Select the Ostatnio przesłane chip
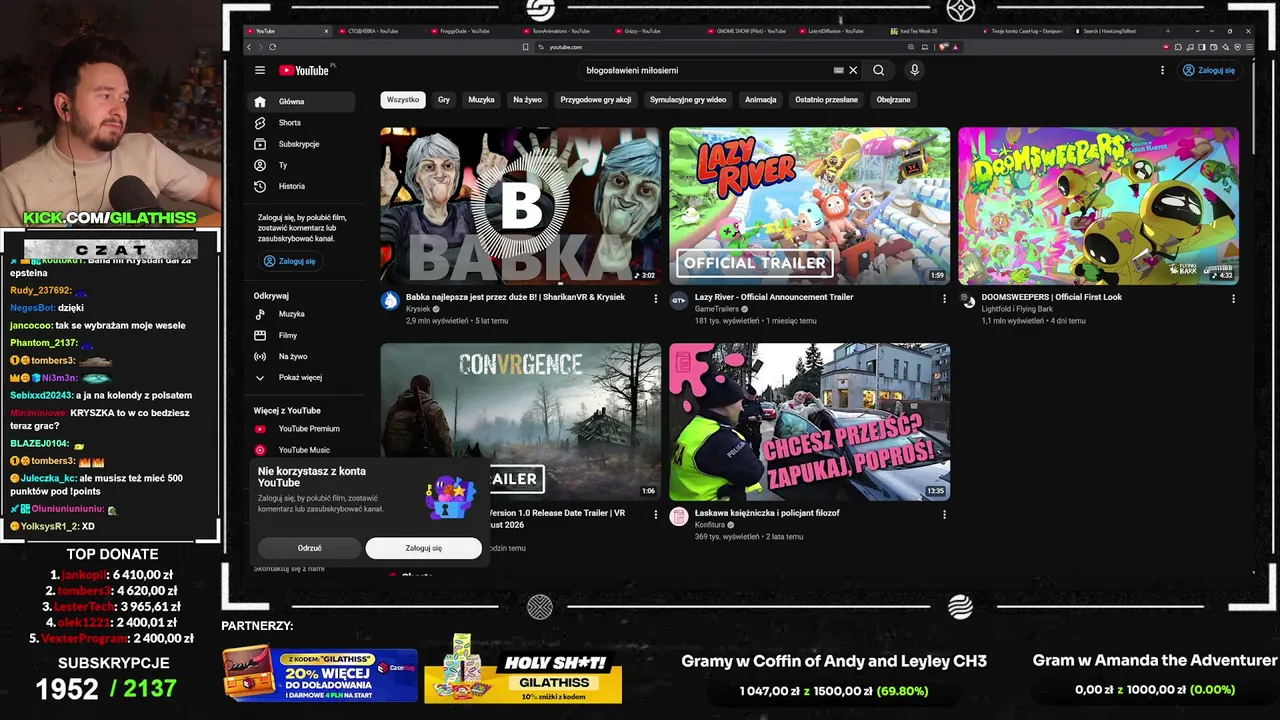 [x=826, y=100]
